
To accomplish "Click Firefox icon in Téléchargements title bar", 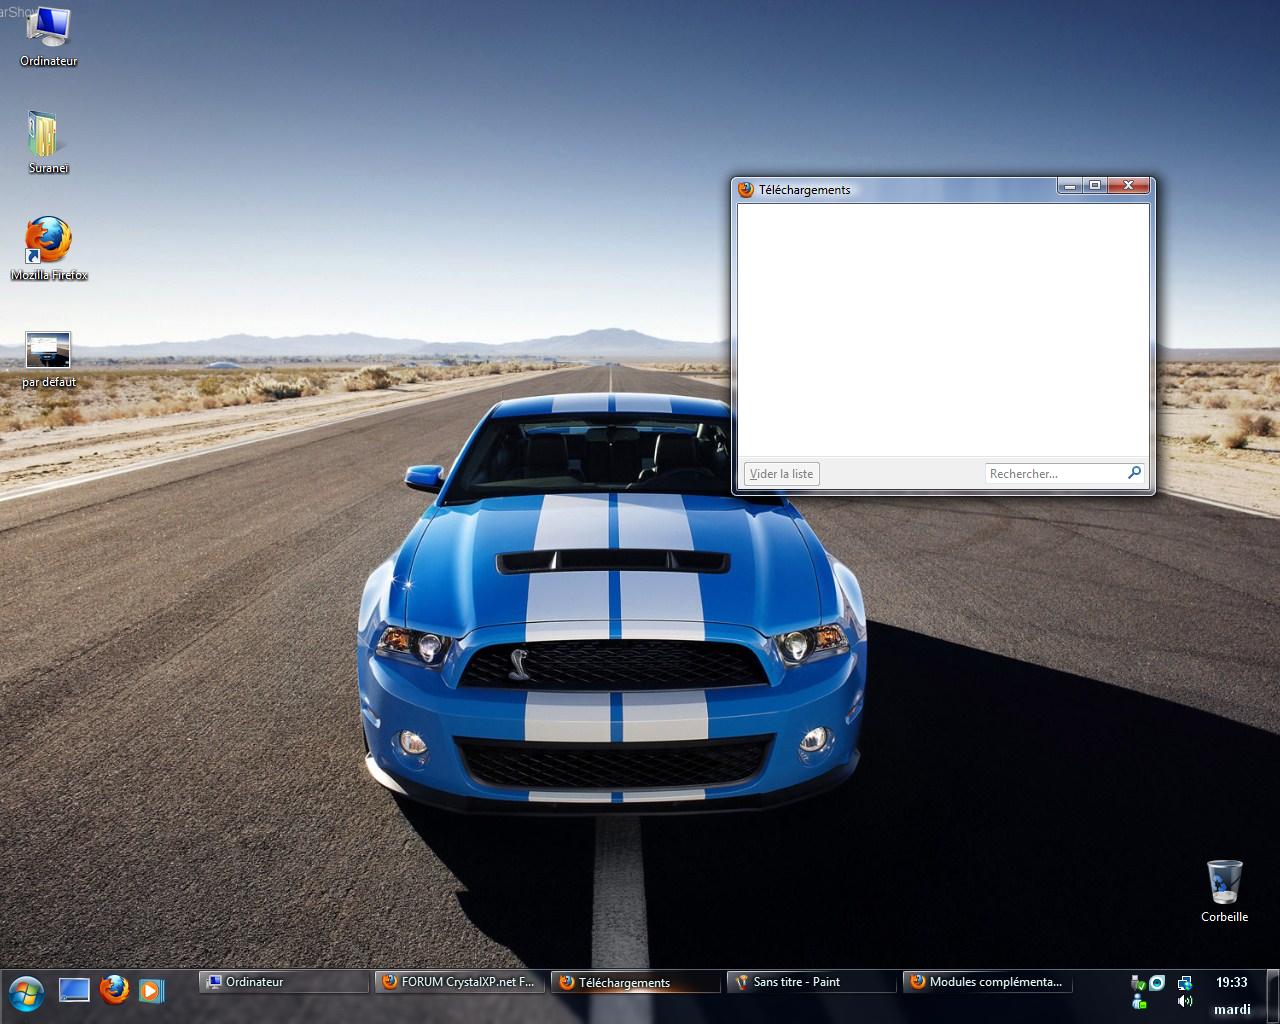I will coord(745,189).
